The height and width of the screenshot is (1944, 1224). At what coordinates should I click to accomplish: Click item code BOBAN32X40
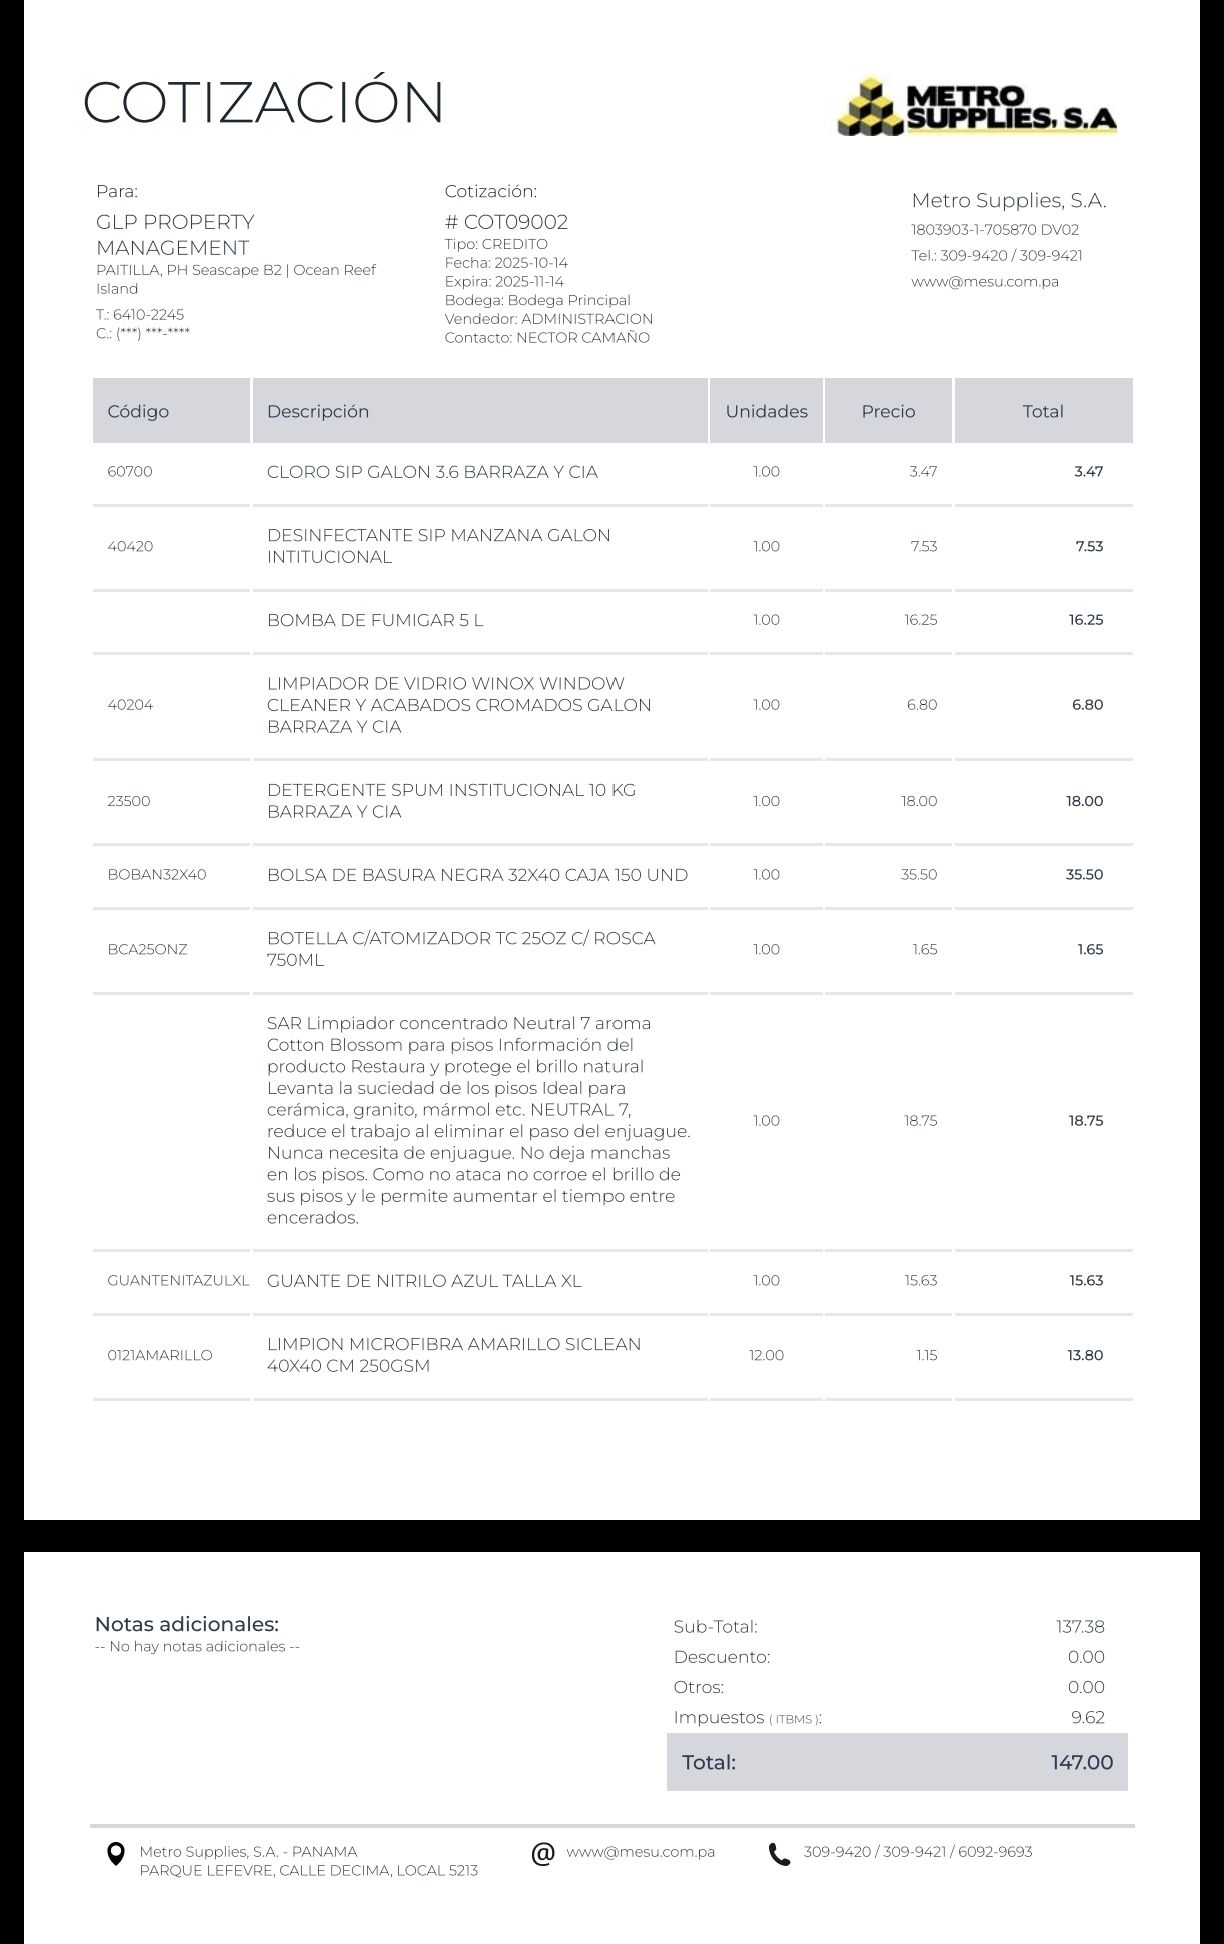pyautogui.click(x=157, y=875)
